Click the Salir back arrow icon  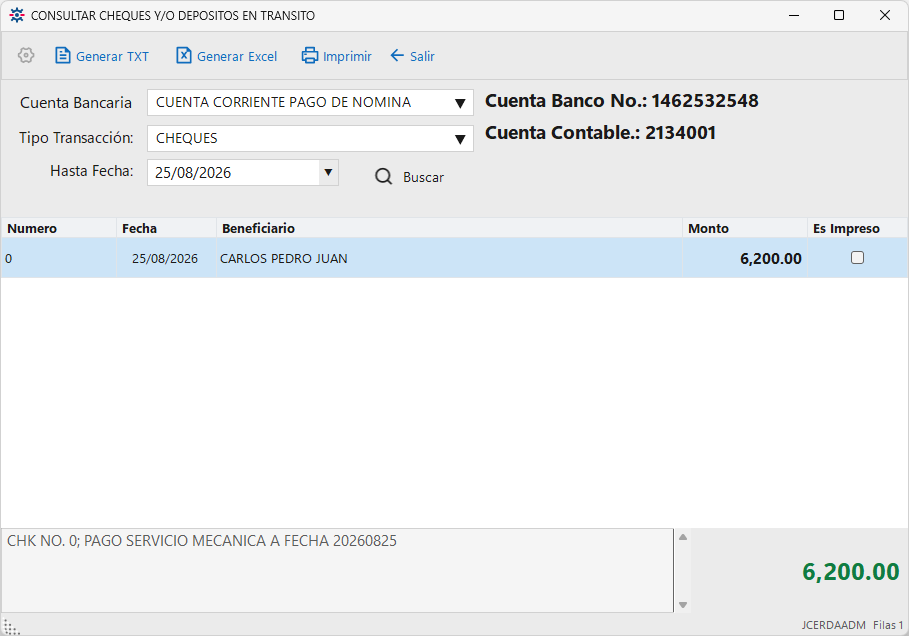point(397,56)
